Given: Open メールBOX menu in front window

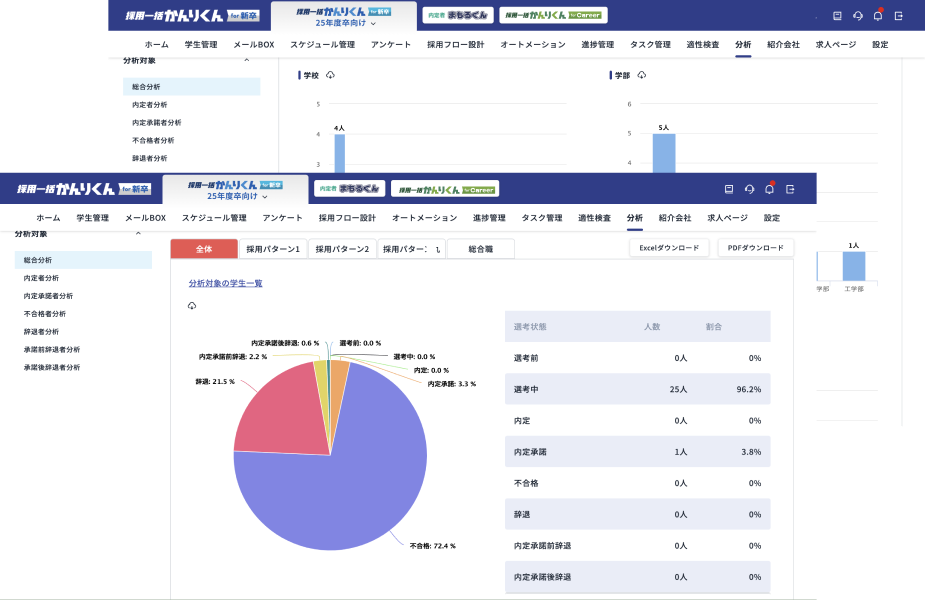Looking at the screenshot, I should click(x=145, y=218).
